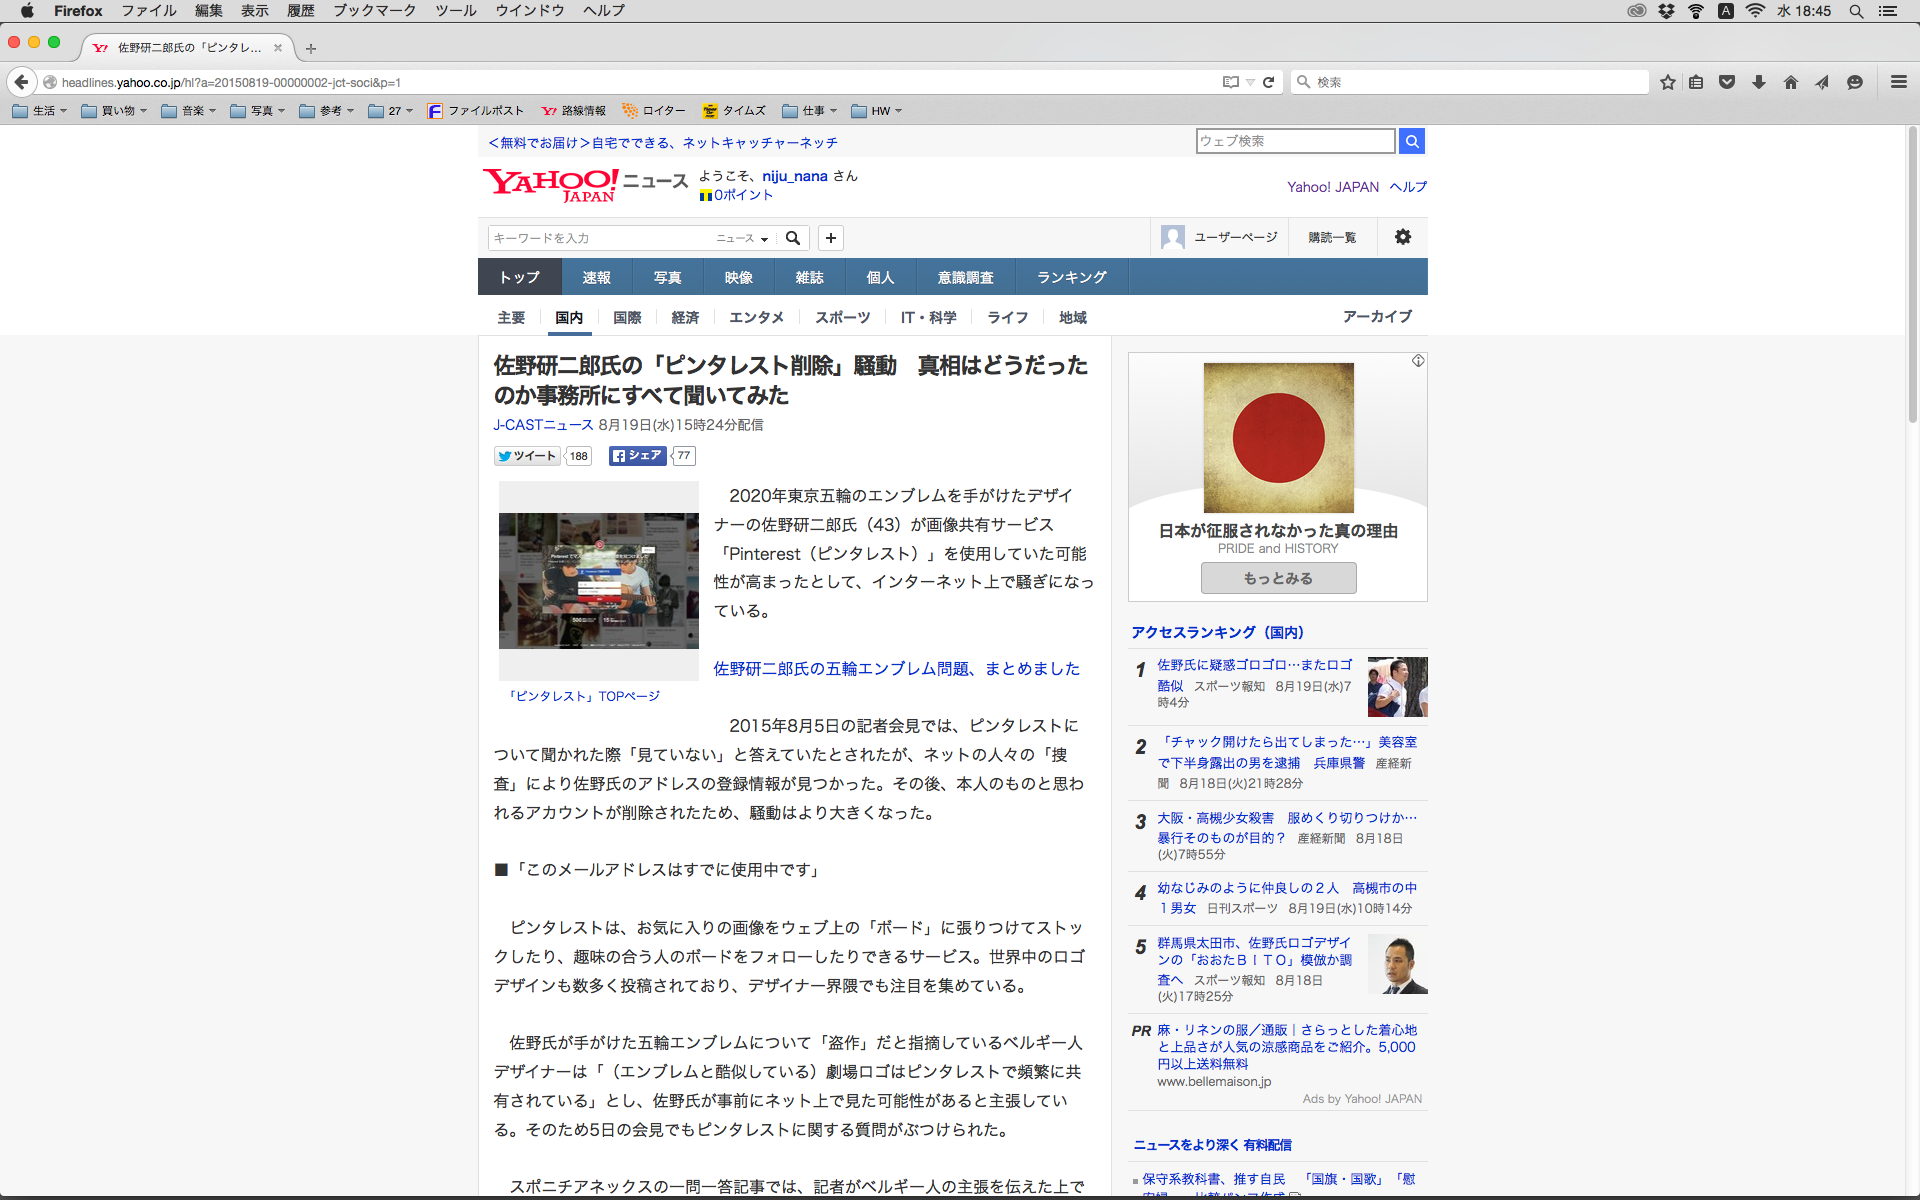Viewport: 1920px width, 1200px height.
Task: Bookmark this page with the star icon
Action: pos(1667,82)
